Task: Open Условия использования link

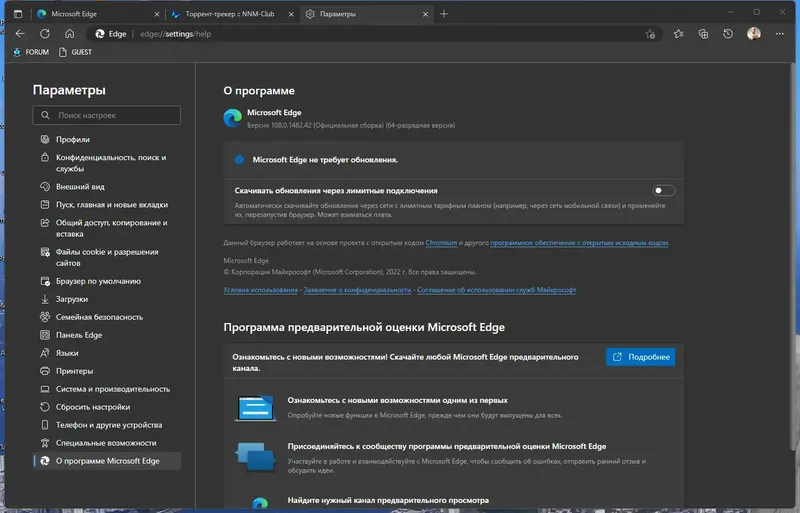Action: pyautogui.click(x=260, y=290)
